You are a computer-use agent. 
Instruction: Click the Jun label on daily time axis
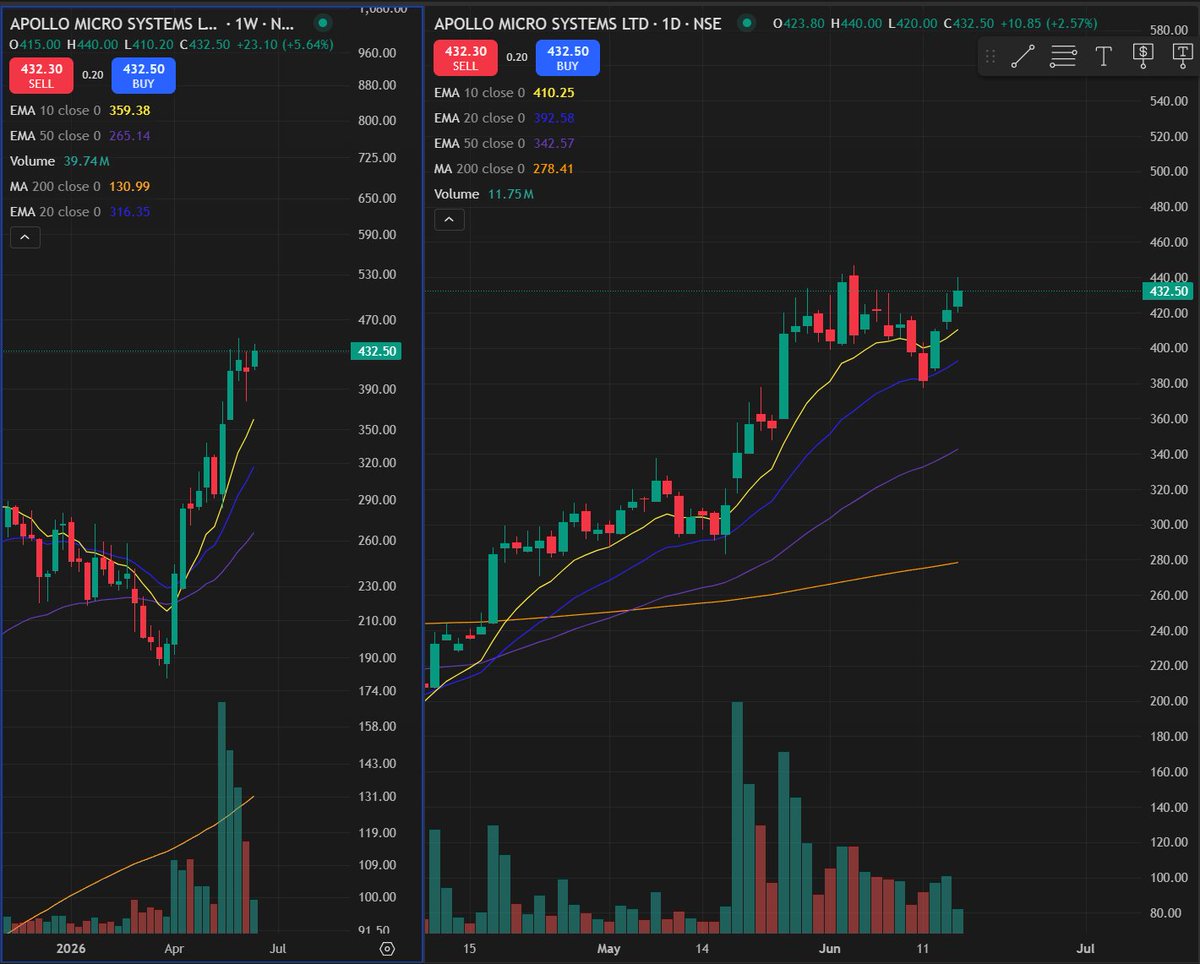point(832,947)
